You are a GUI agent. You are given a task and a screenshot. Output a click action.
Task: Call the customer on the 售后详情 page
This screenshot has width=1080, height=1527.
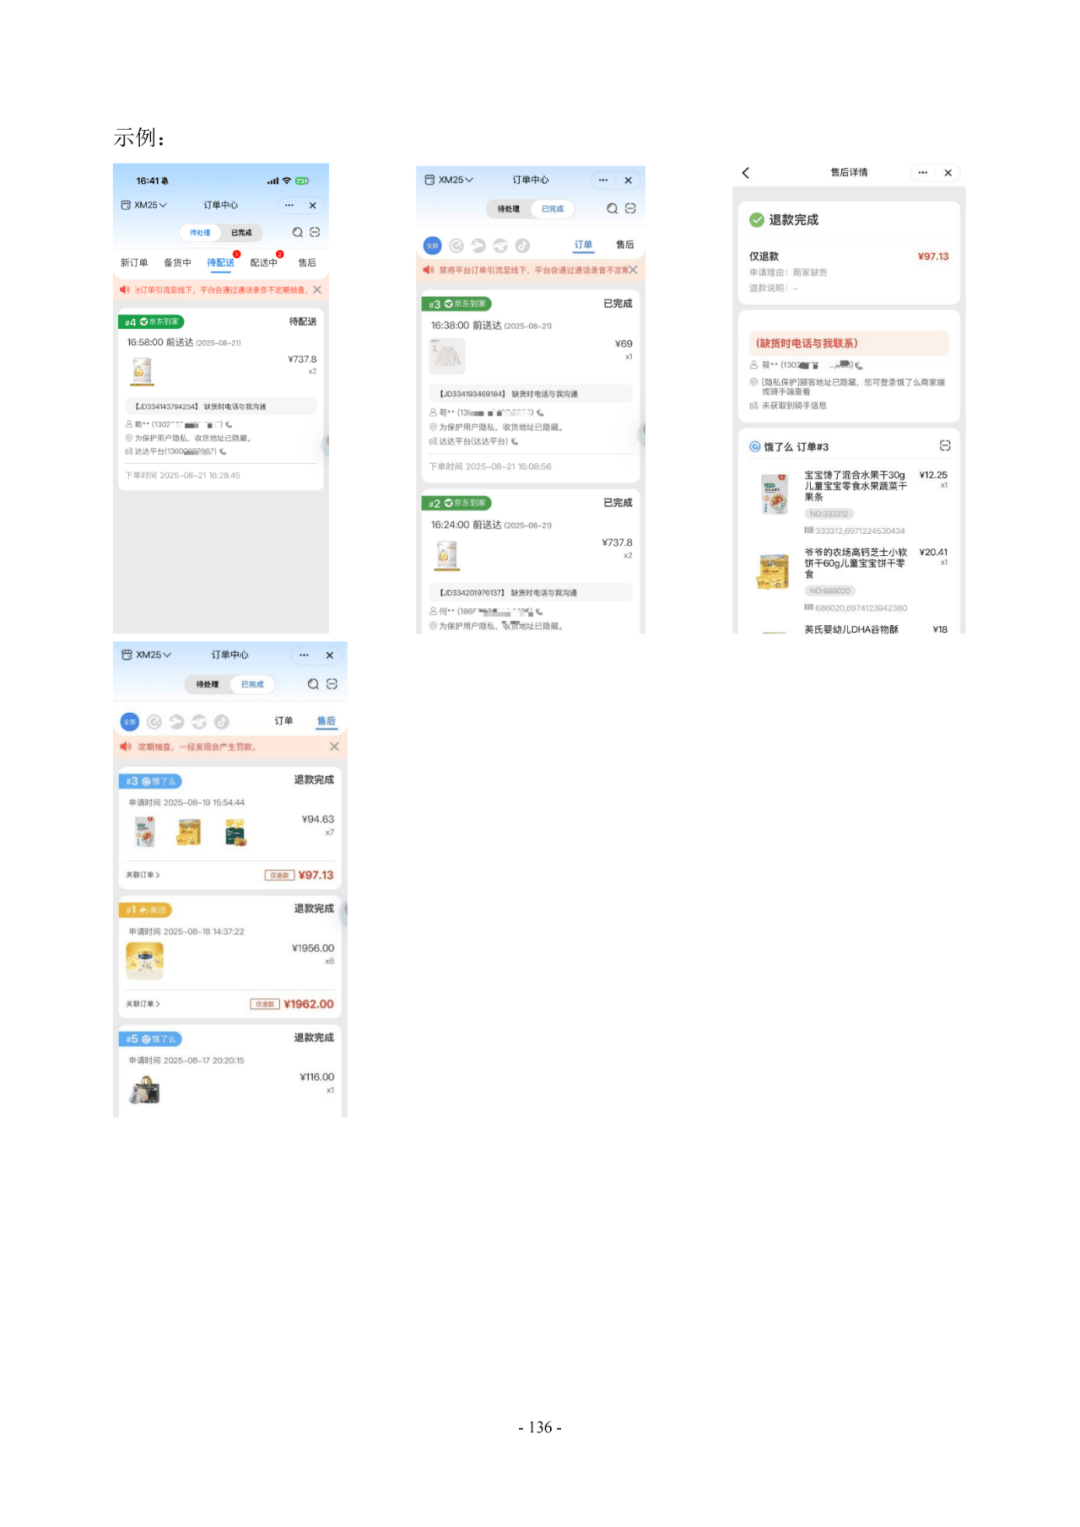pyautogui.click(x=859, y=366)
